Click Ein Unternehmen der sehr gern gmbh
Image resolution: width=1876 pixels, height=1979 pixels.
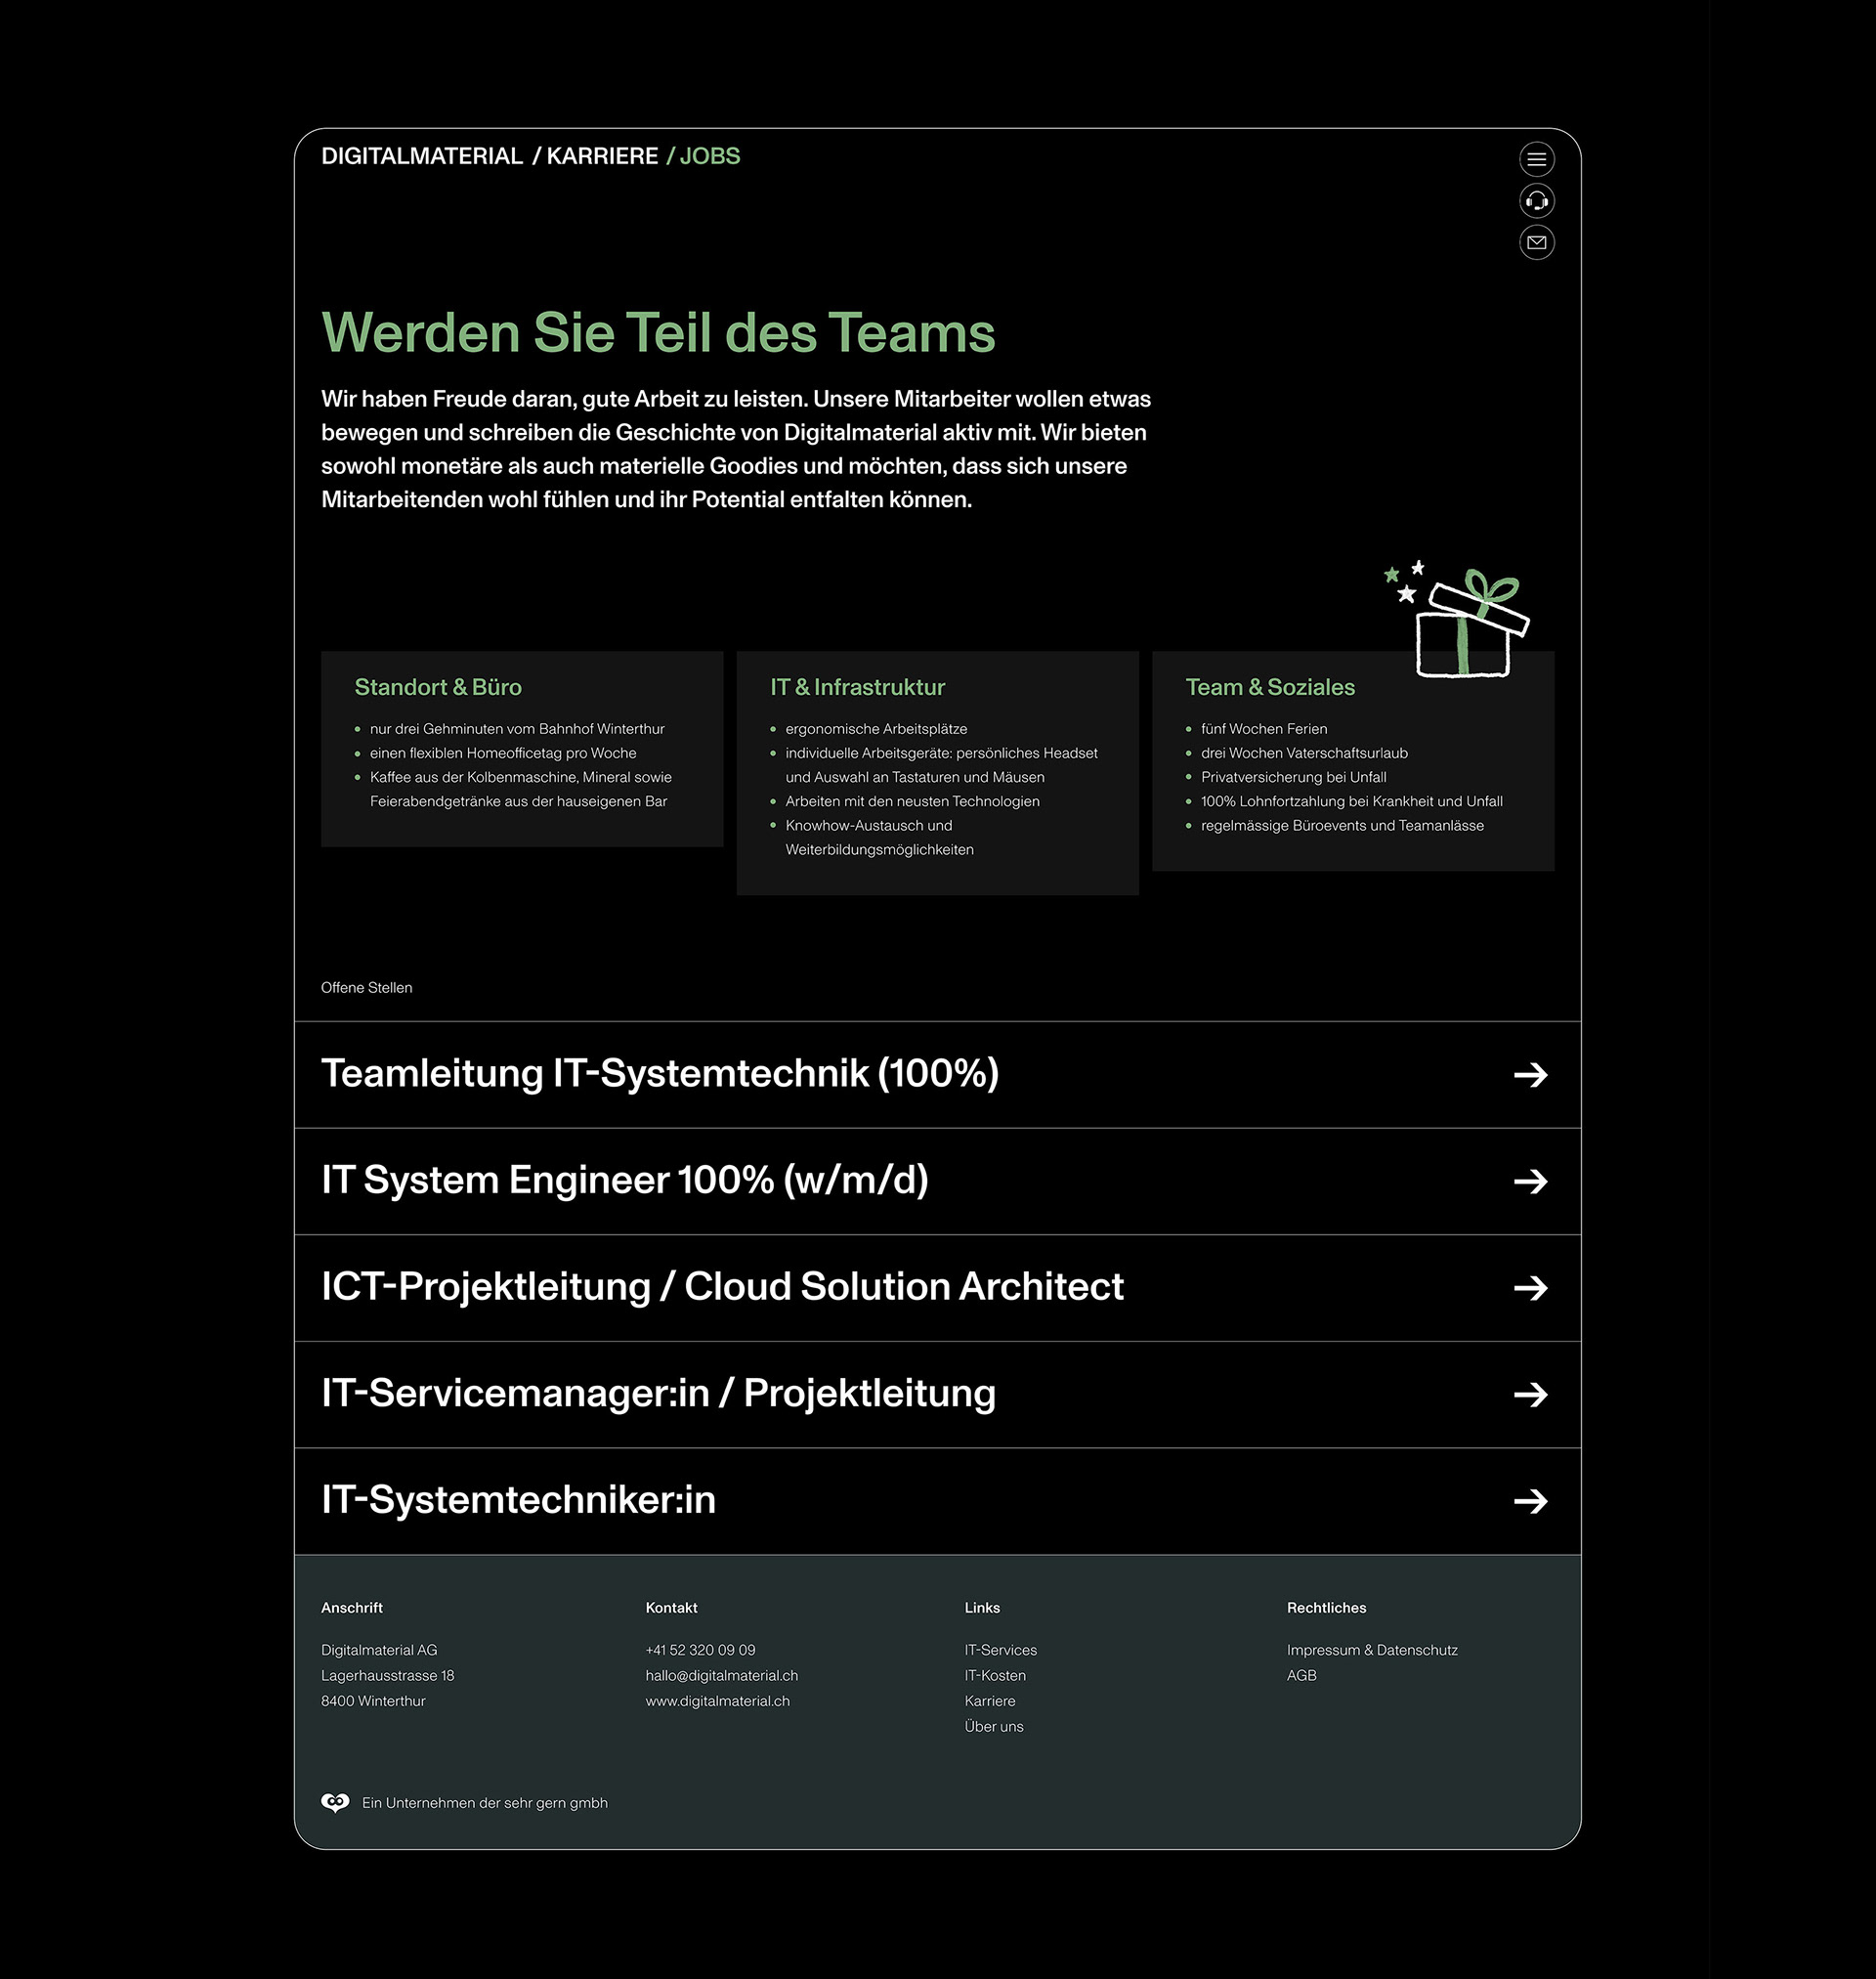point(484,1803)
